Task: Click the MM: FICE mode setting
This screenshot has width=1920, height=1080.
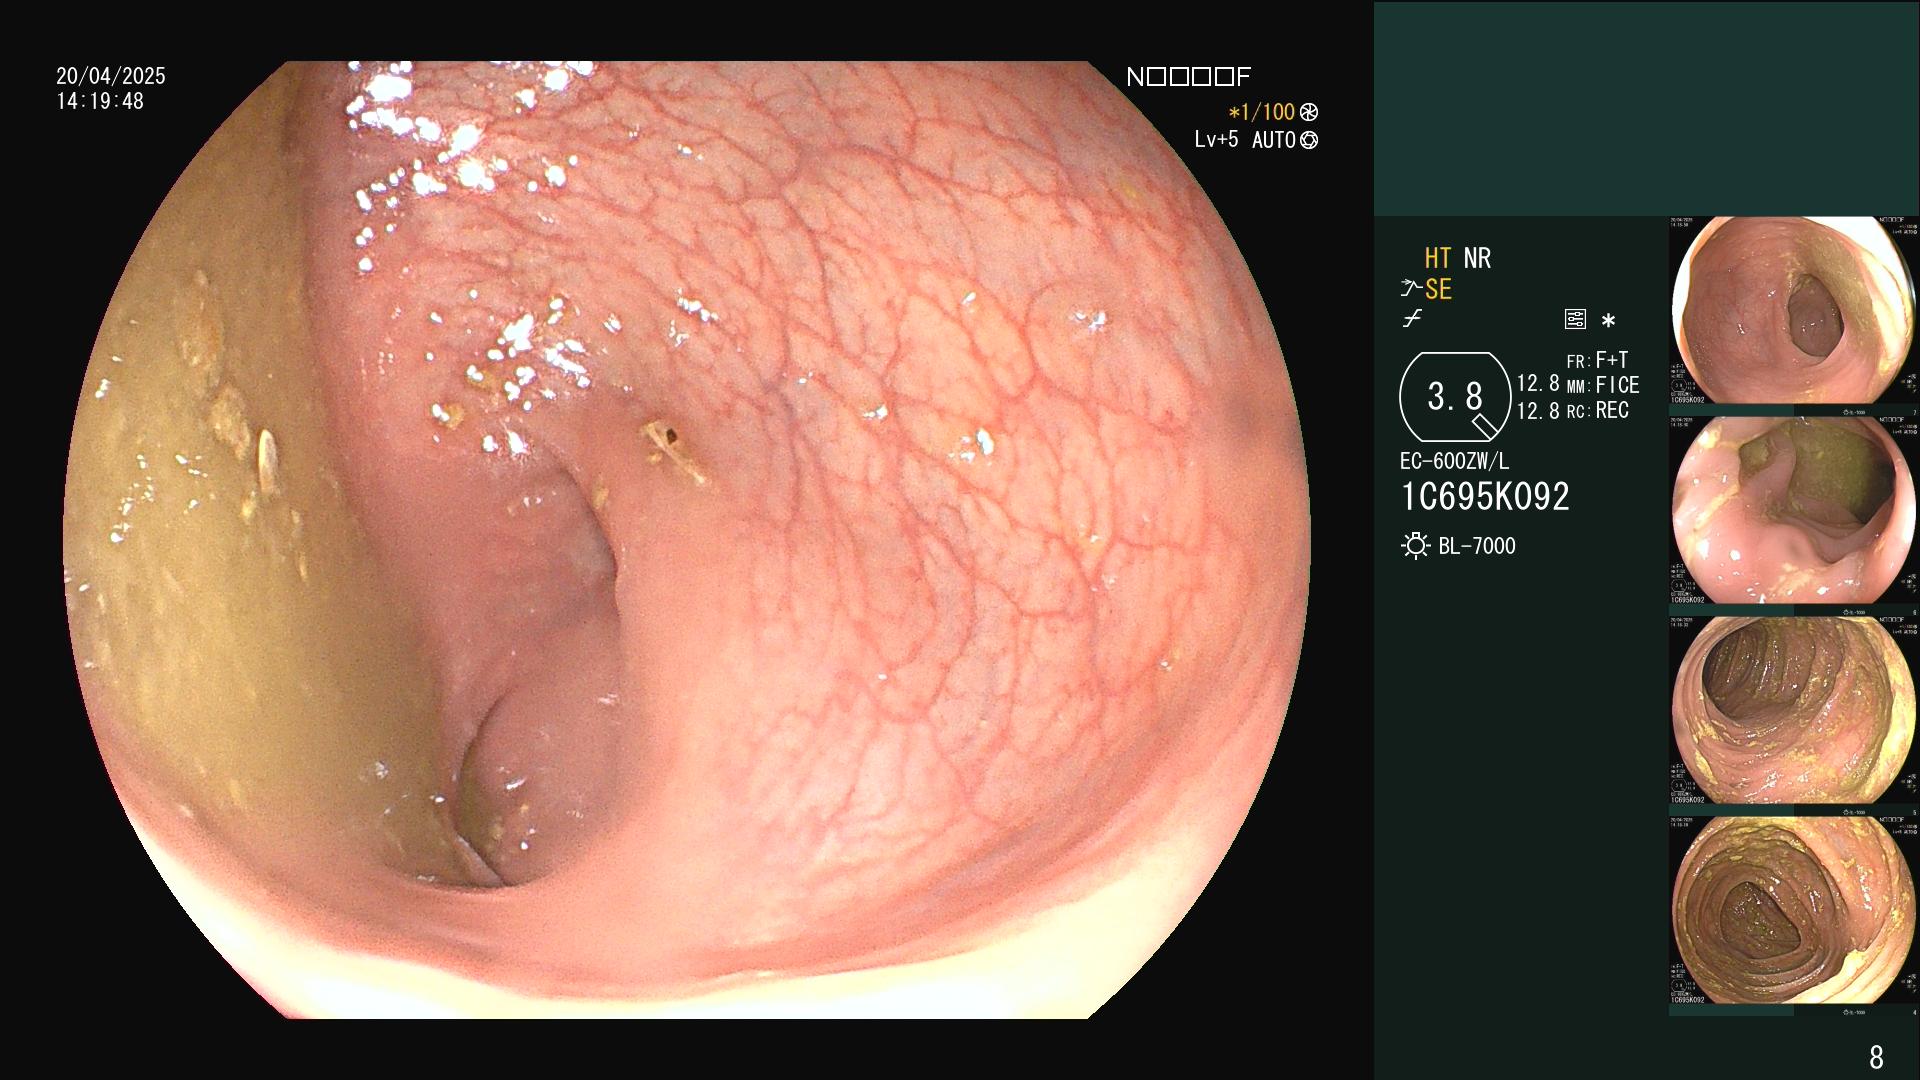Action: [x=1603, y=385]
